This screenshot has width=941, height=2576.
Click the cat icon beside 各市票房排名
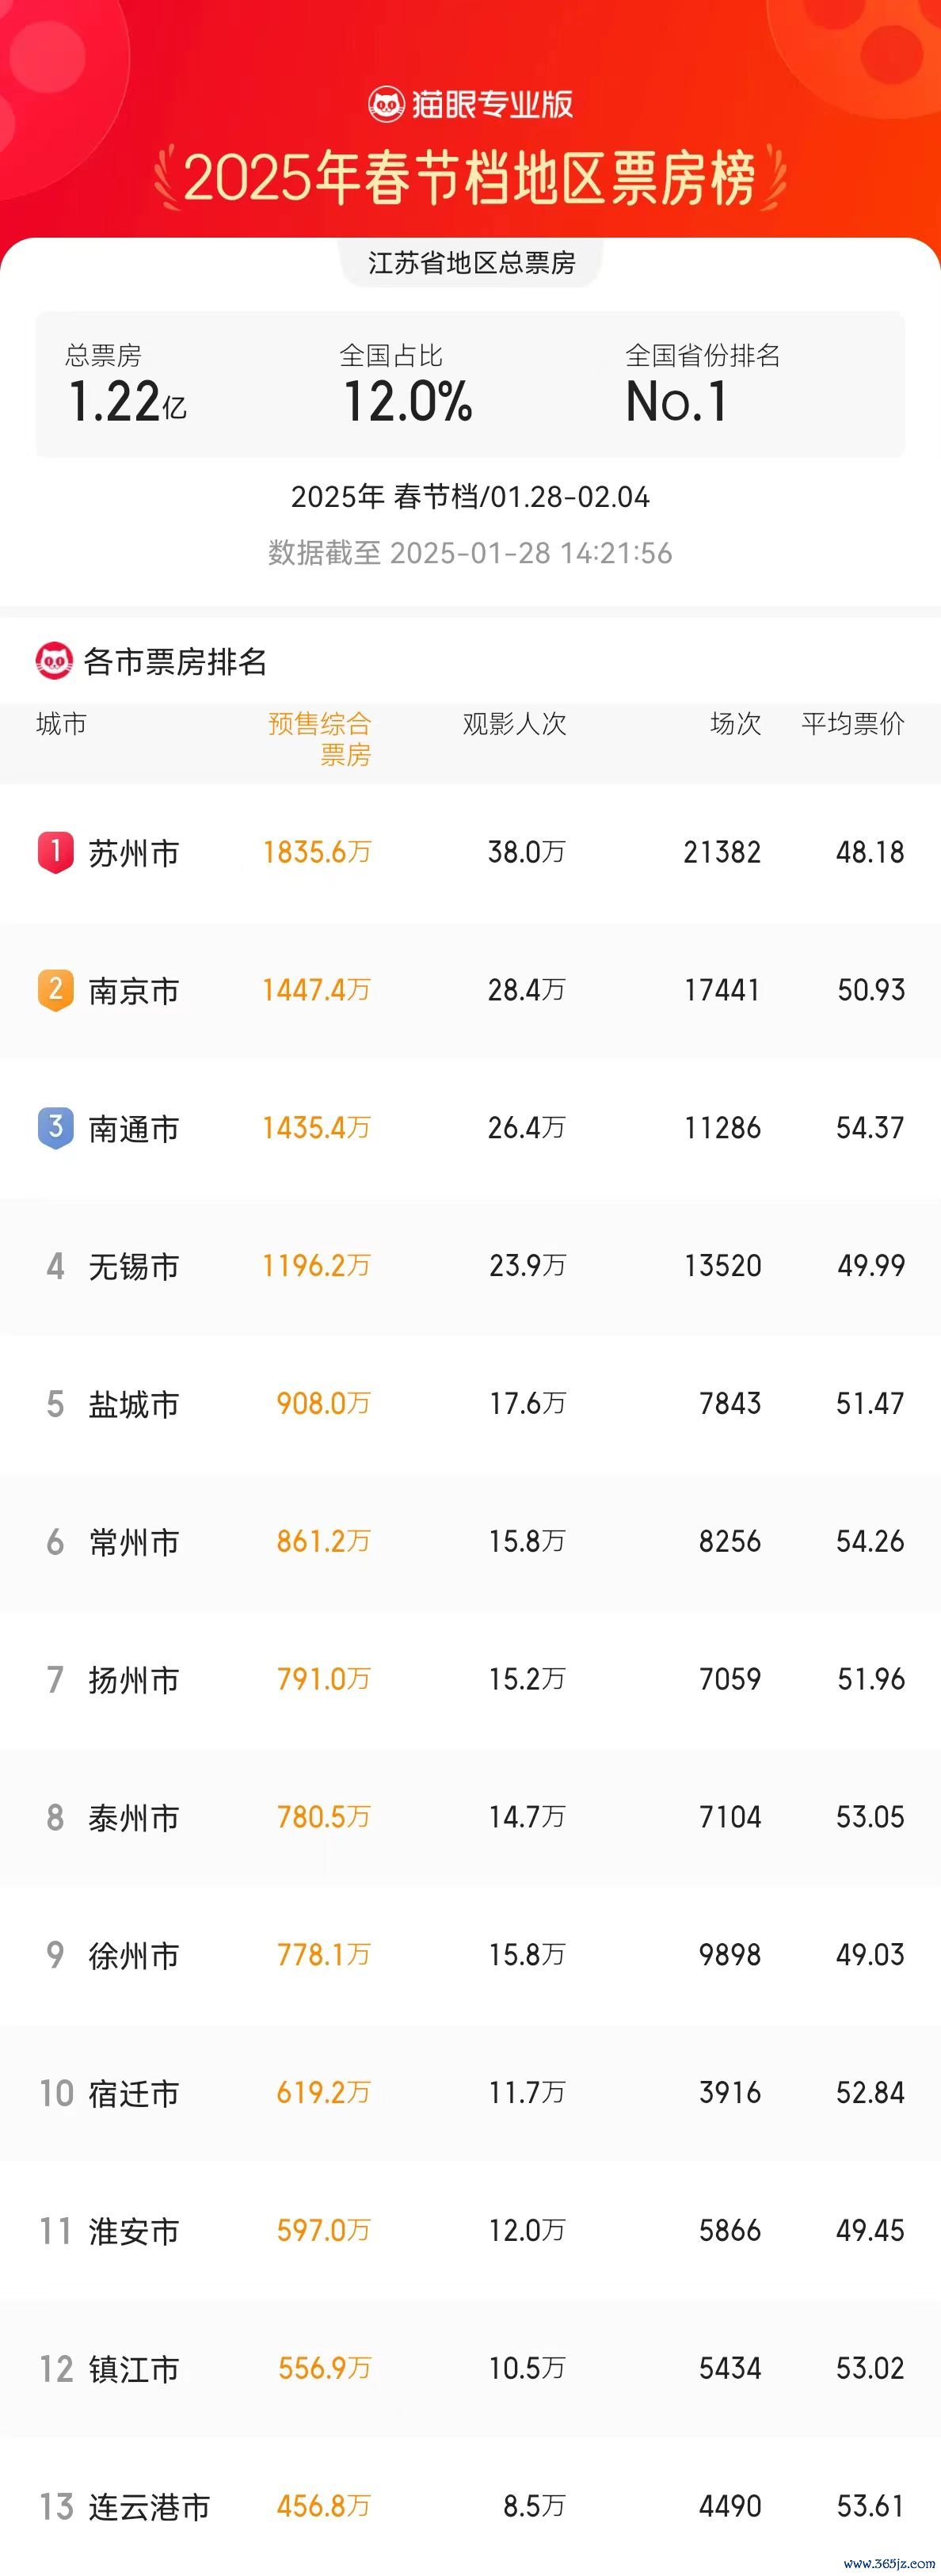[x=54, y=661]
